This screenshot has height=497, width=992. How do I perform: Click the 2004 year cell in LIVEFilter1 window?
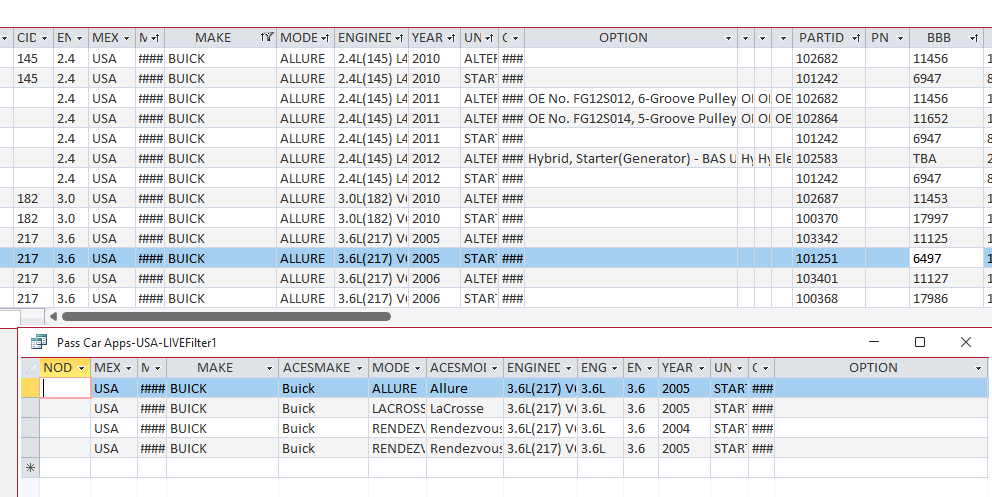pos(684,429)
